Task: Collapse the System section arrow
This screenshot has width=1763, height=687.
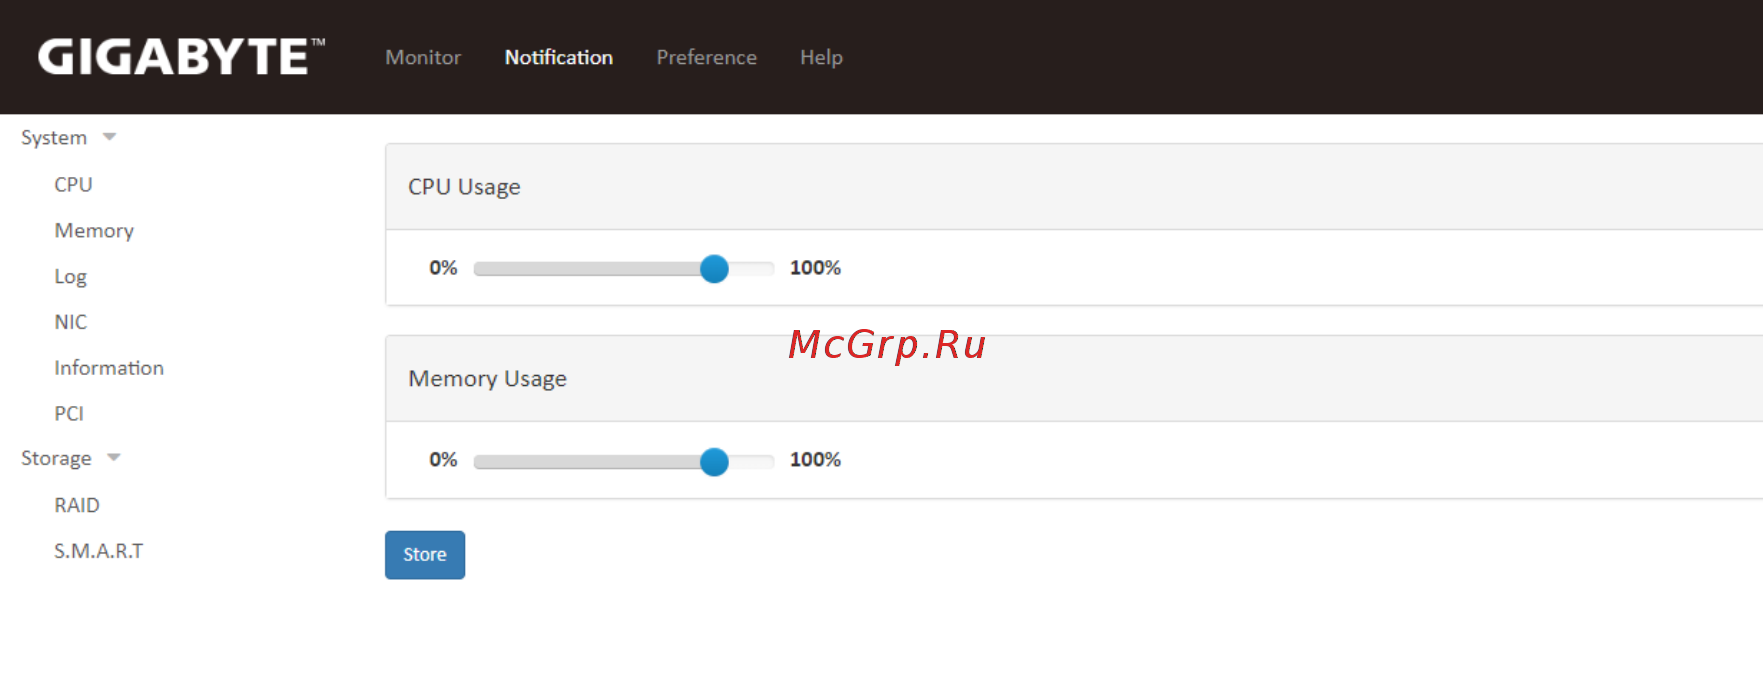Action: tap(110, 137)
